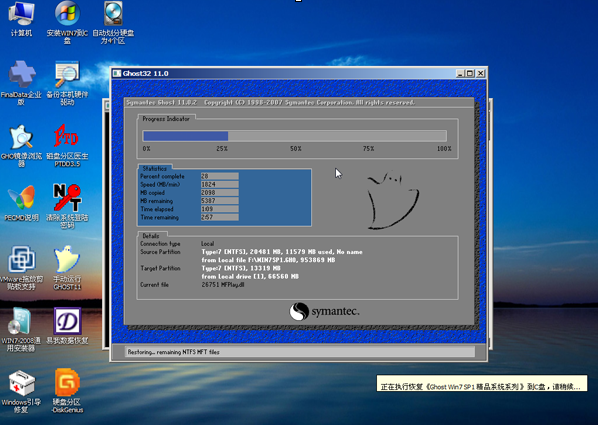Click the 100% mark under progress bar
598x425 pixels.
tap(444, 149)
